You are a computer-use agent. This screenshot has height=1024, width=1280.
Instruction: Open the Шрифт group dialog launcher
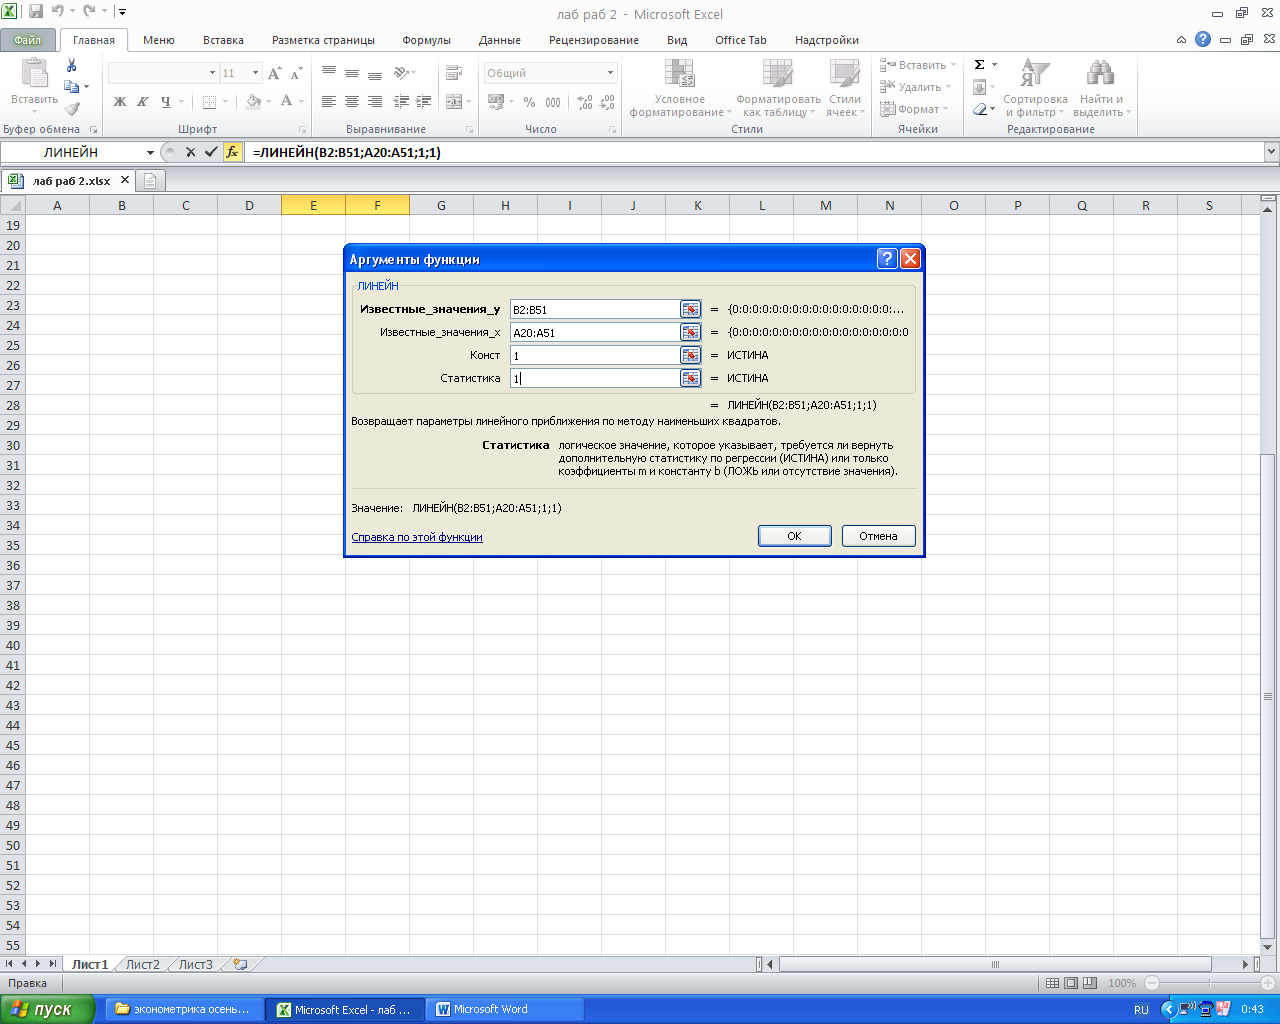point(302,130)
